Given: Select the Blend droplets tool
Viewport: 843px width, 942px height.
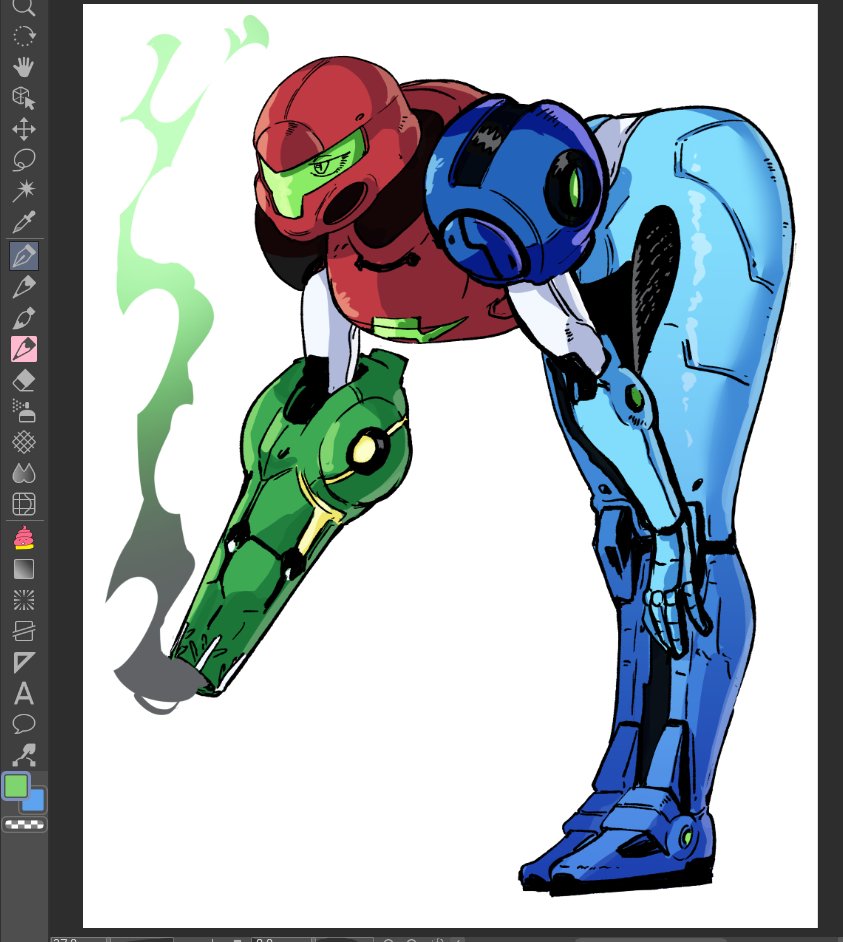Looking at the screenshot, I should 24,473.
